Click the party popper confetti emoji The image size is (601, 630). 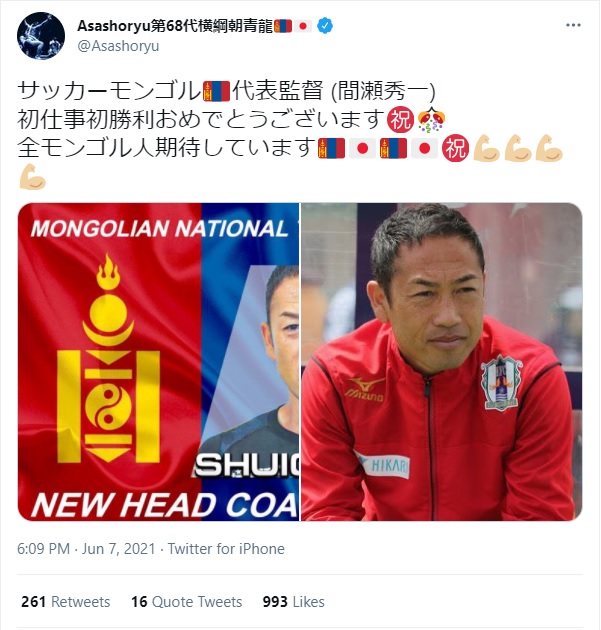[x=431, y=120]
